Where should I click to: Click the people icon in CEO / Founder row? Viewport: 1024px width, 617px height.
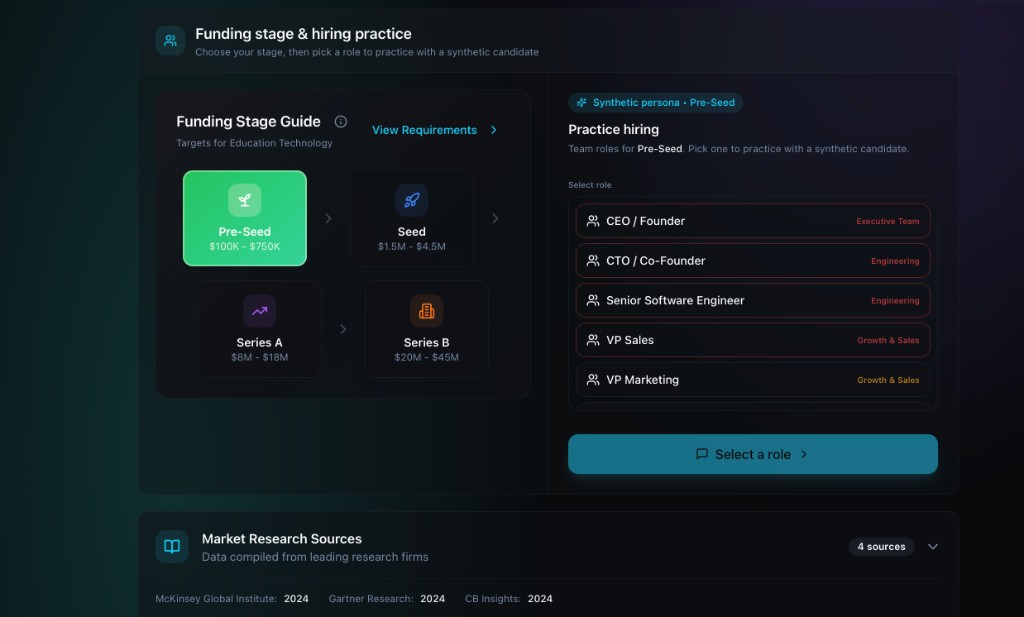click(x=593, y=221)
